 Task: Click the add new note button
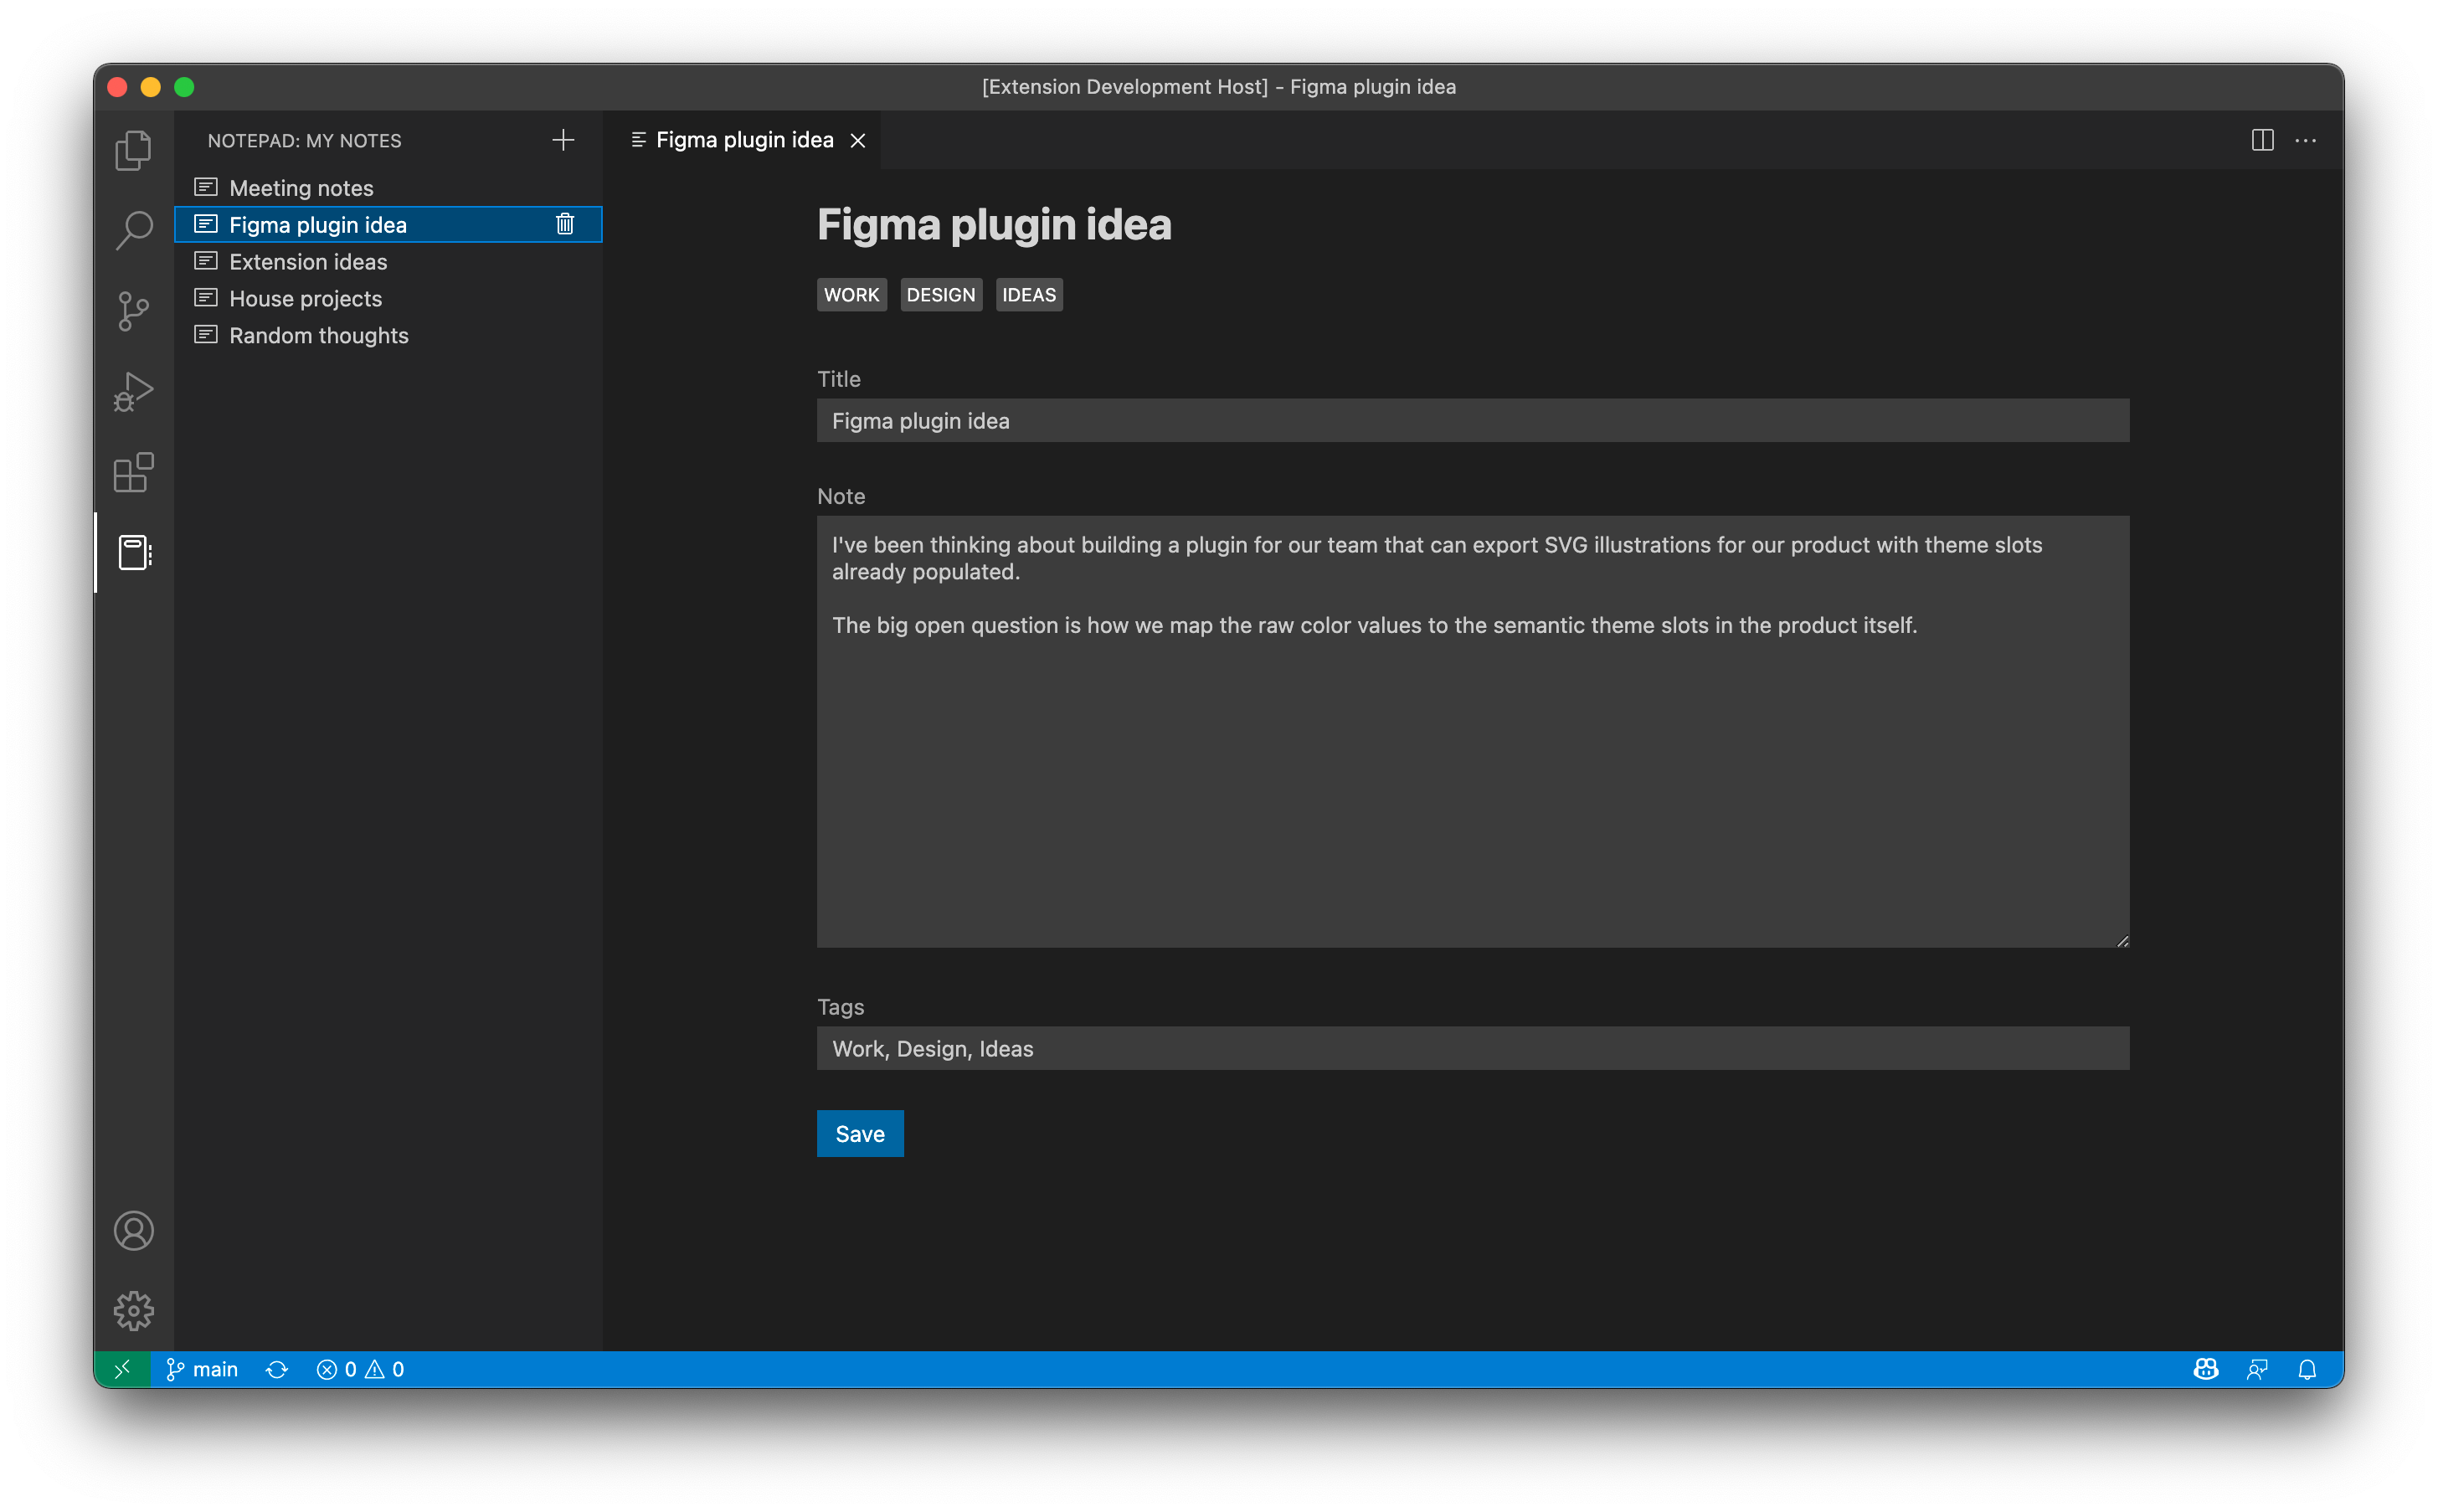[x=563, y=139]
